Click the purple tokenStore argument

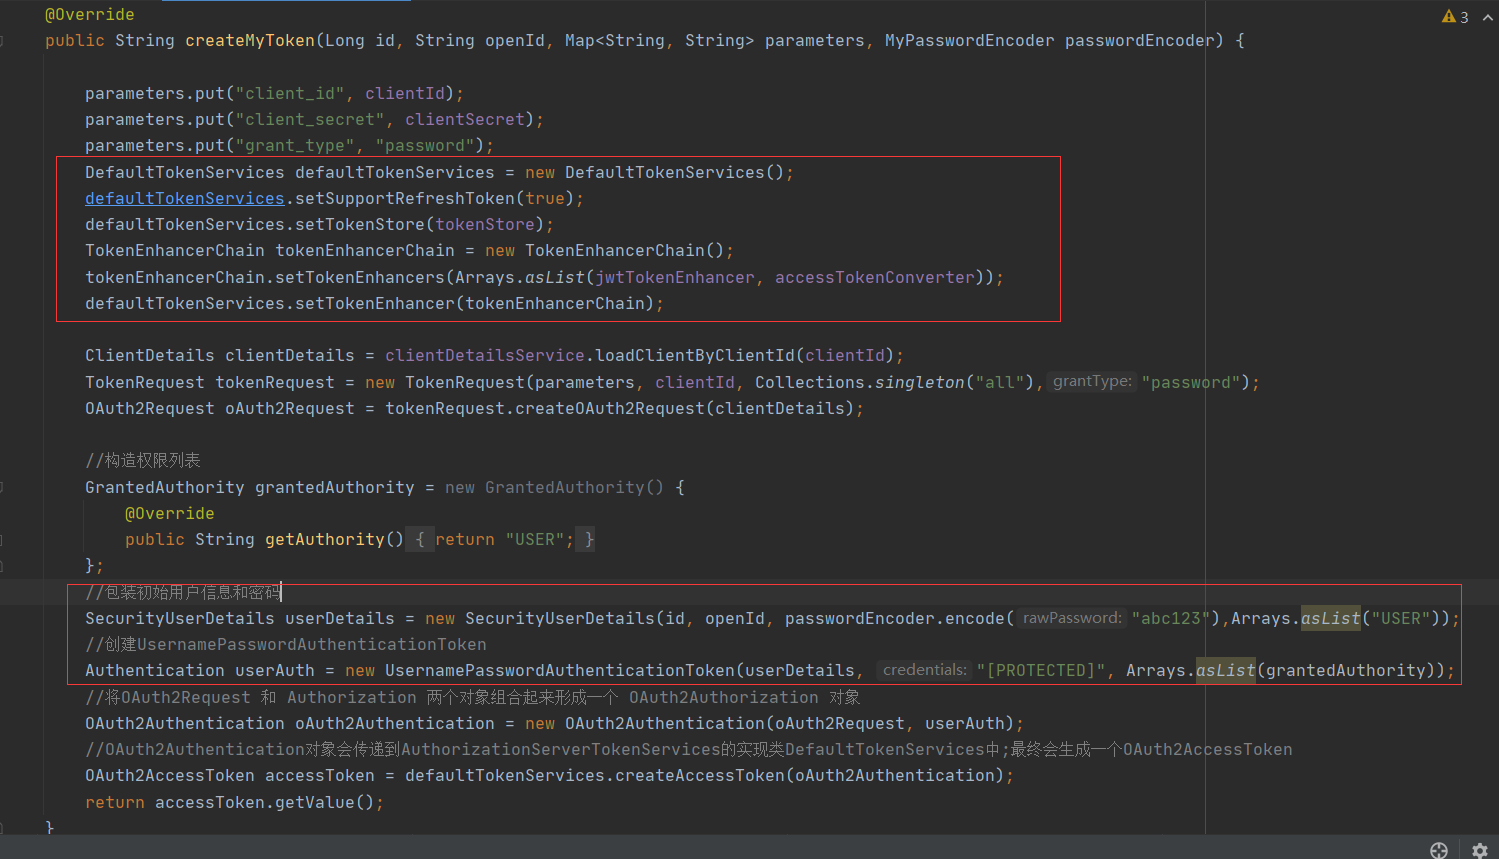click(x=485, y=224)
